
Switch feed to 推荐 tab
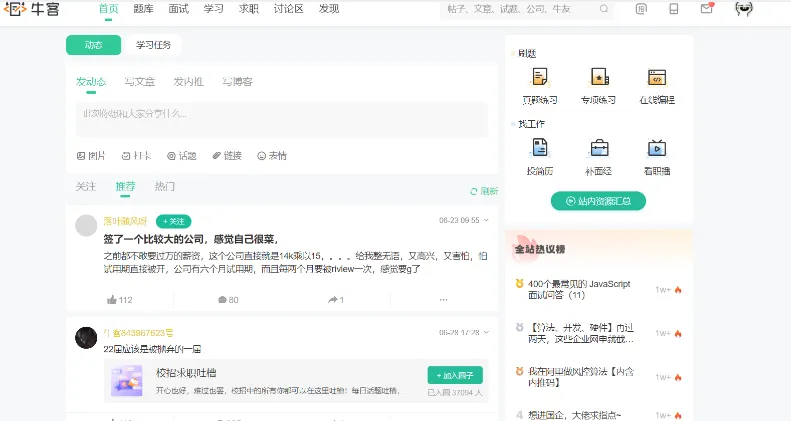coord(125,187)
